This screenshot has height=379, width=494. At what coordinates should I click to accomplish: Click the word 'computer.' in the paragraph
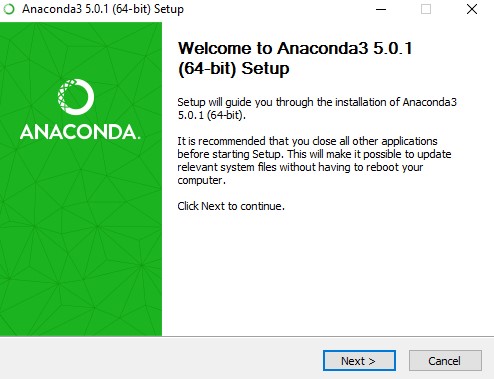pos(201,180)
